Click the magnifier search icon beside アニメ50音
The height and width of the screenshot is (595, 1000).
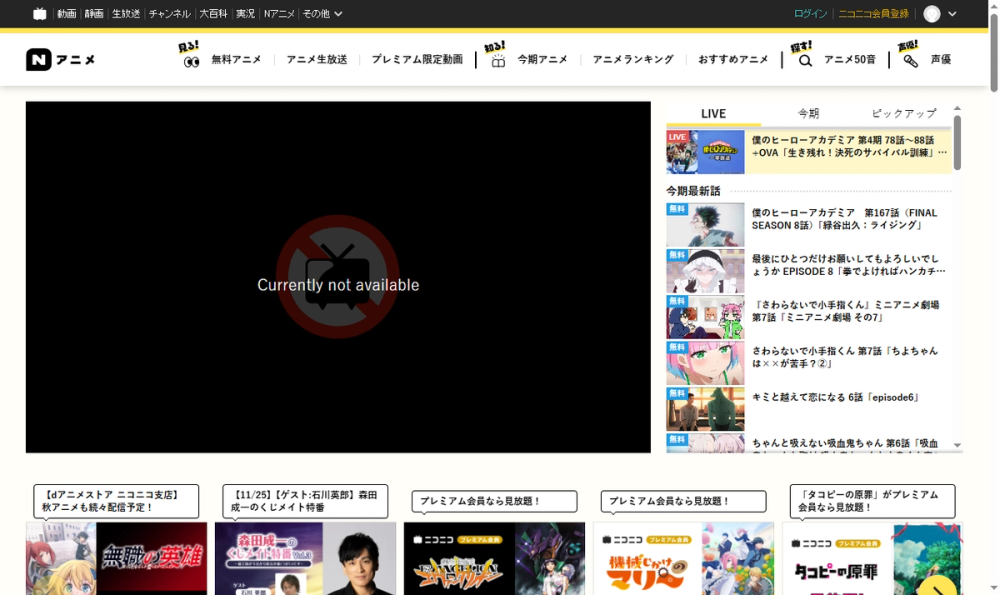point(805,61)
